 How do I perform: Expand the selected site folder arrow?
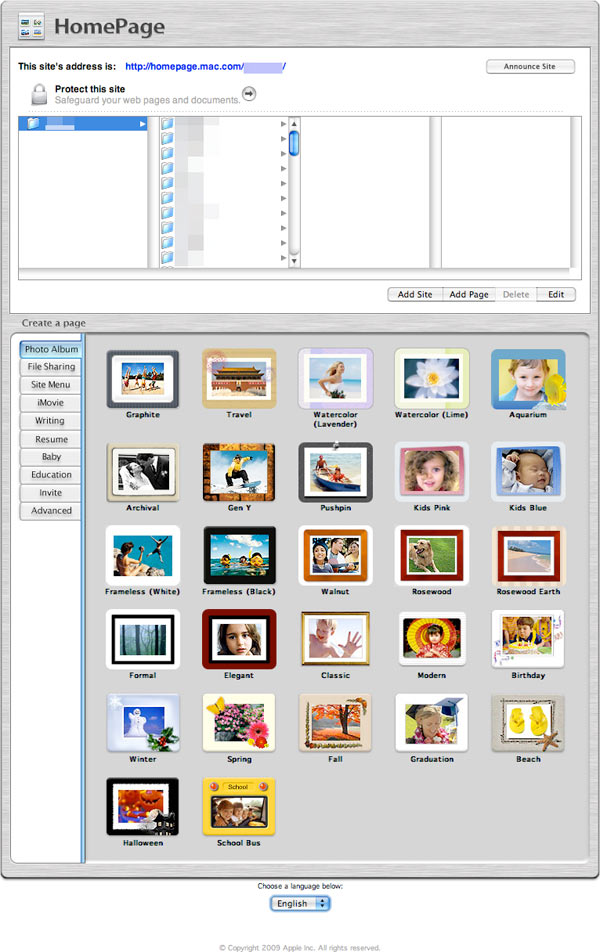point(142,124)
